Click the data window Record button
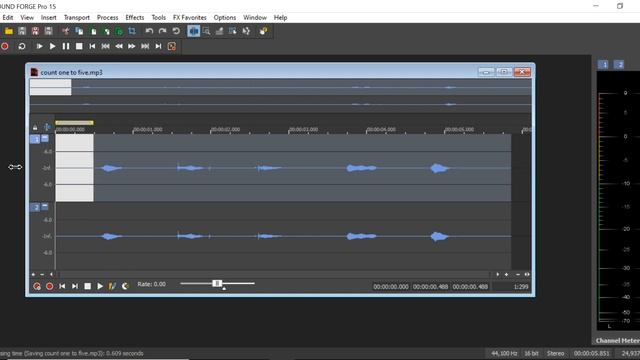 tap(49, 287)
